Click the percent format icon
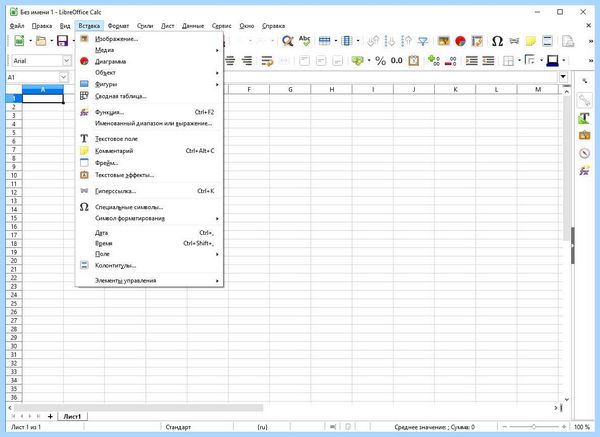Viewport: 600px width, 437px height. 380,60
